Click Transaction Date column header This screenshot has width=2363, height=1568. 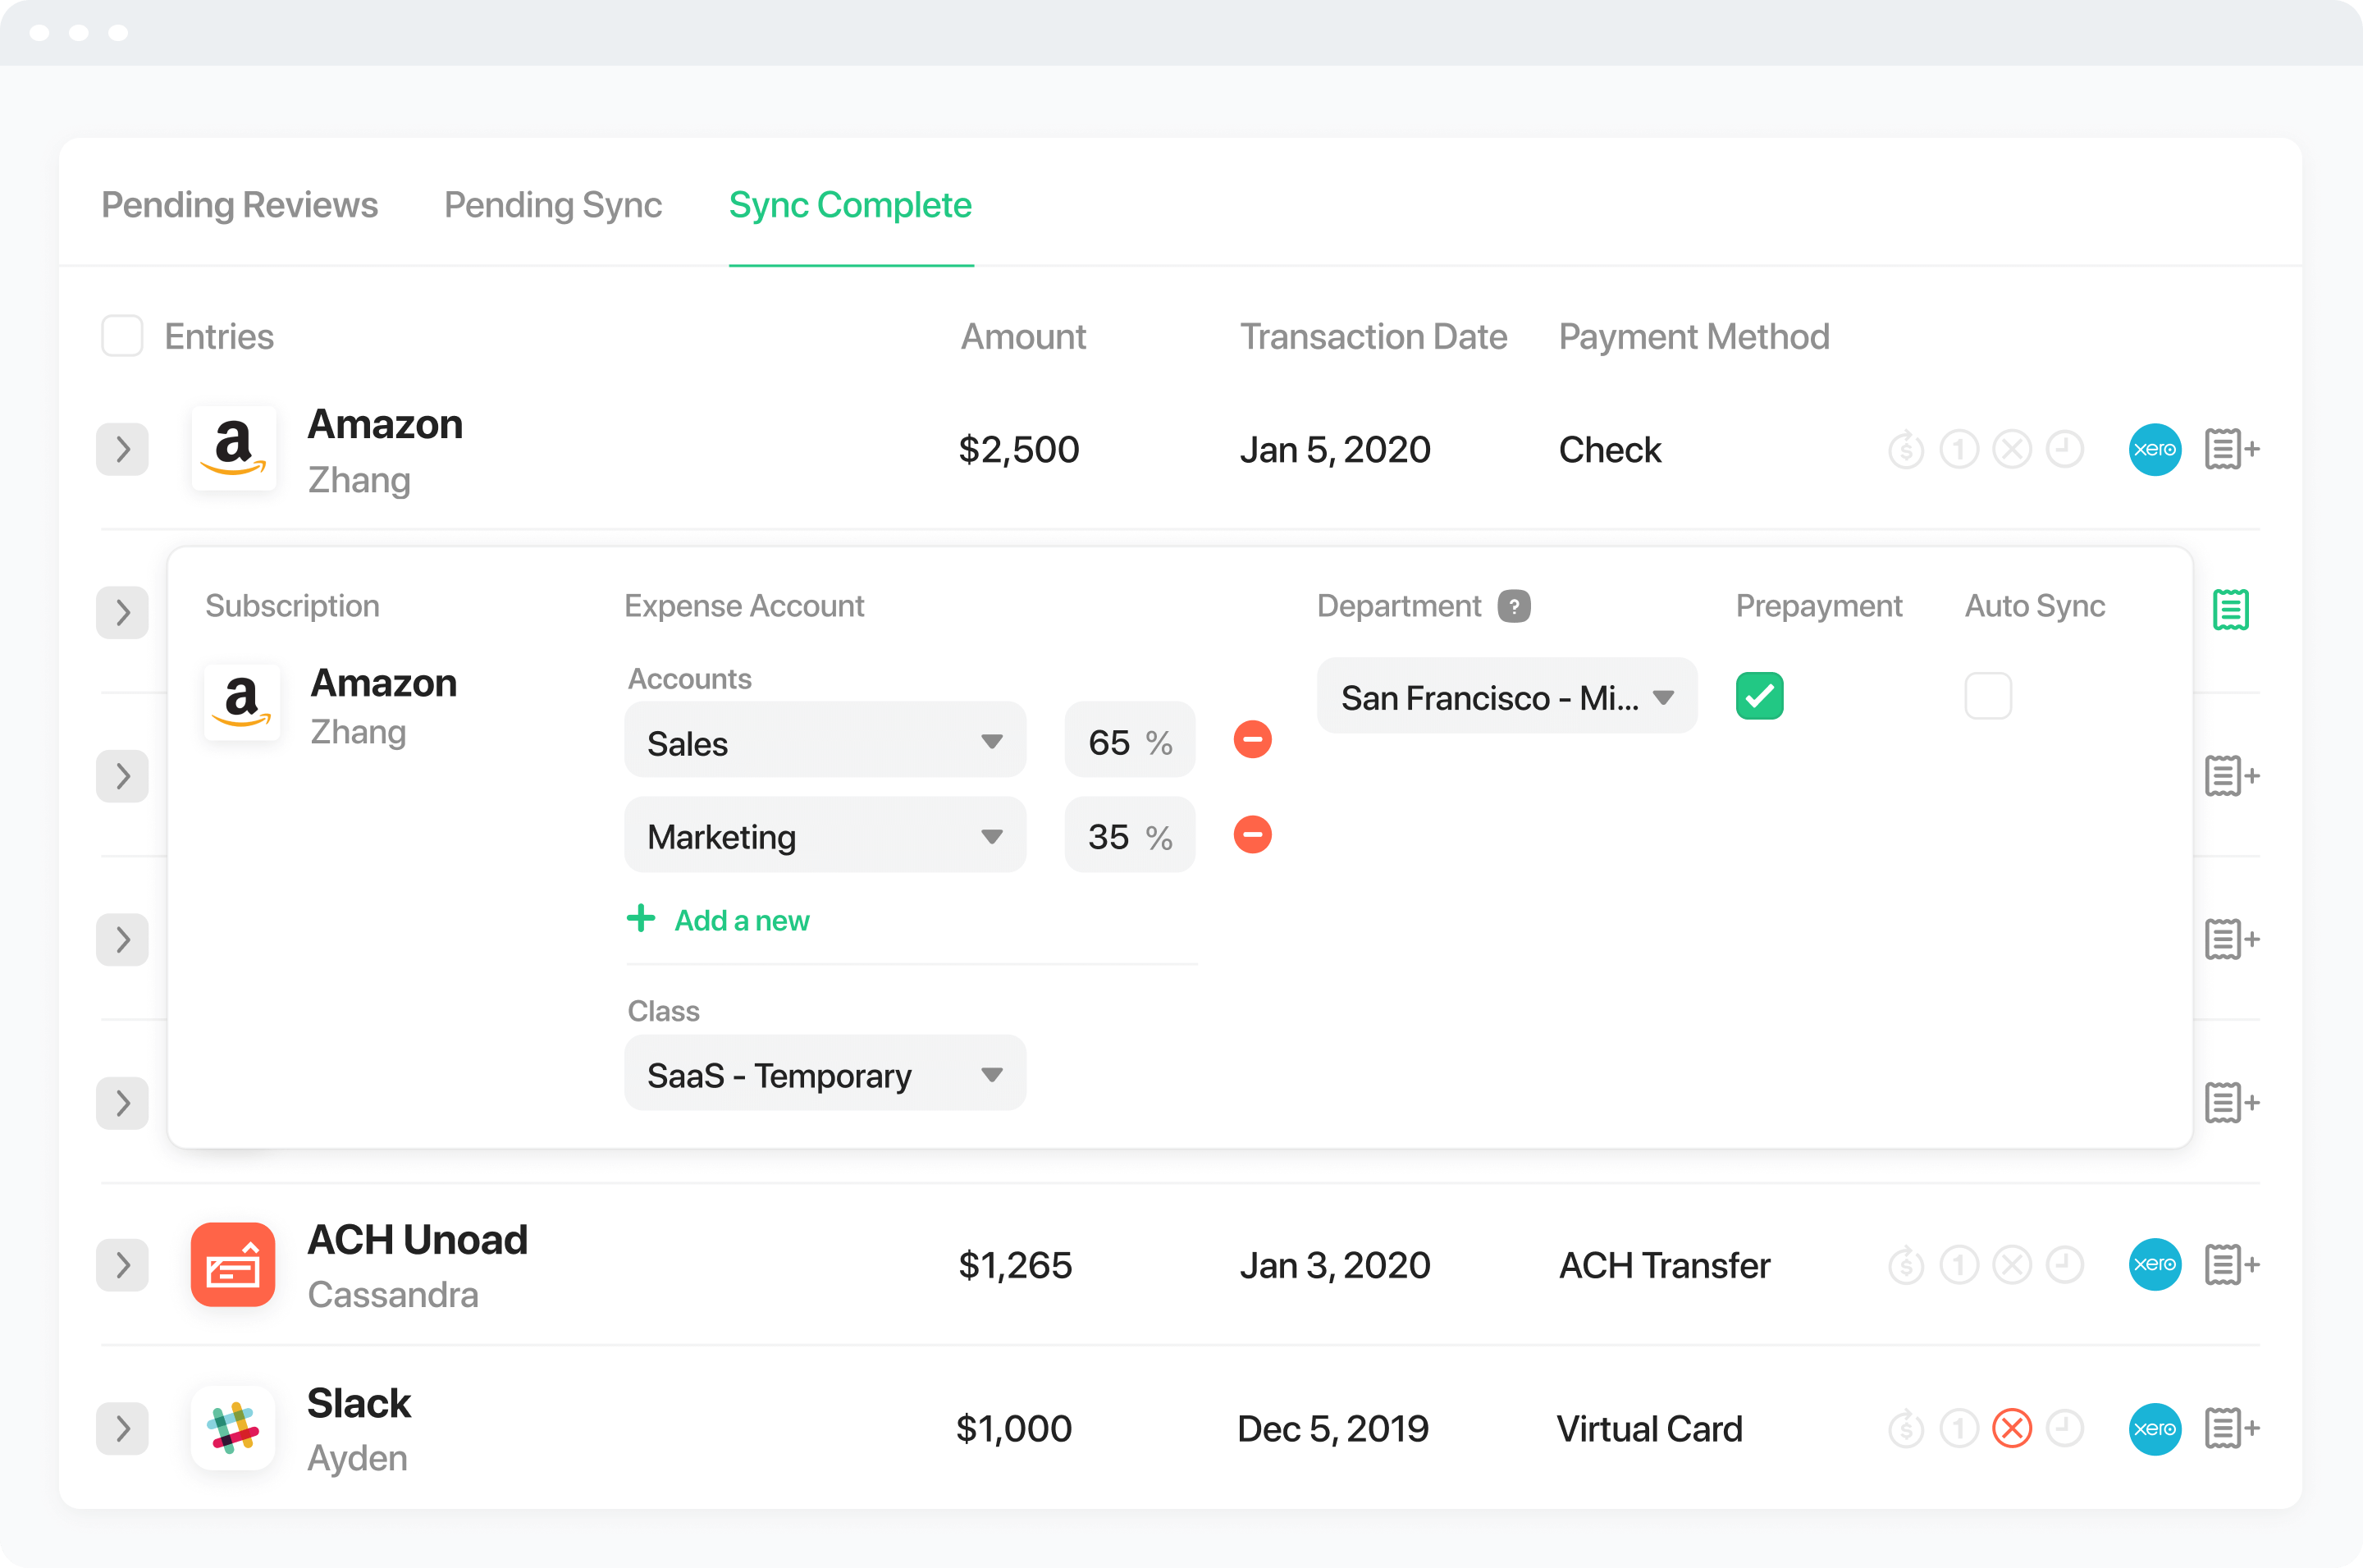point(1373,337)
